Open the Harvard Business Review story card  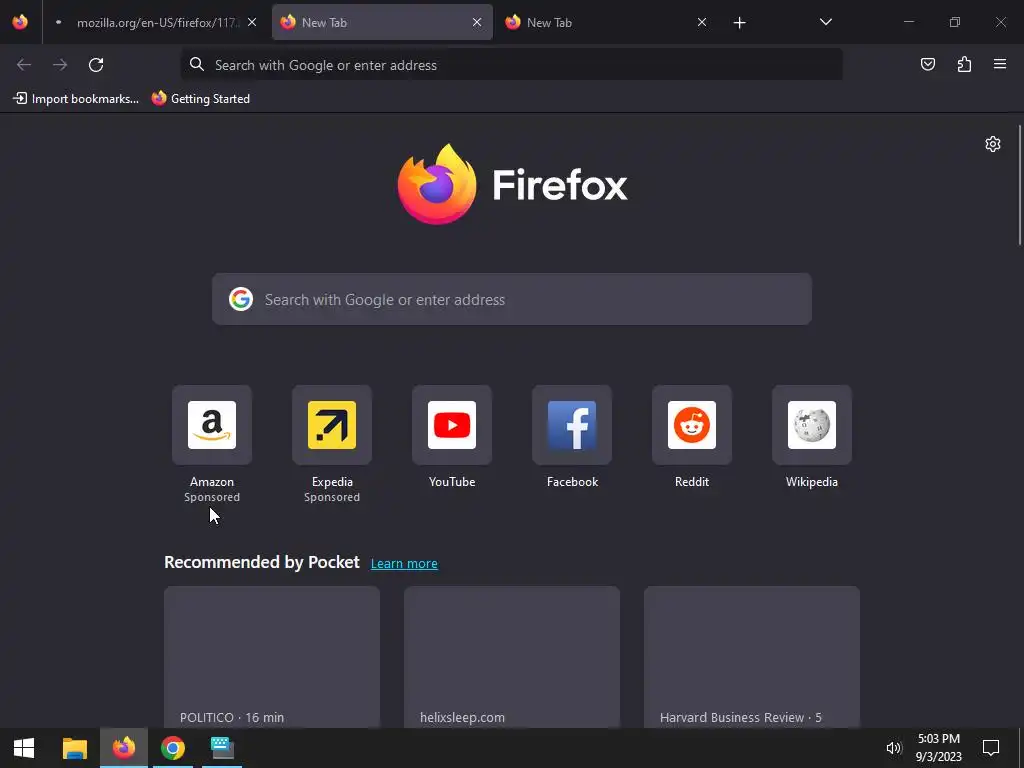[752, 657]
